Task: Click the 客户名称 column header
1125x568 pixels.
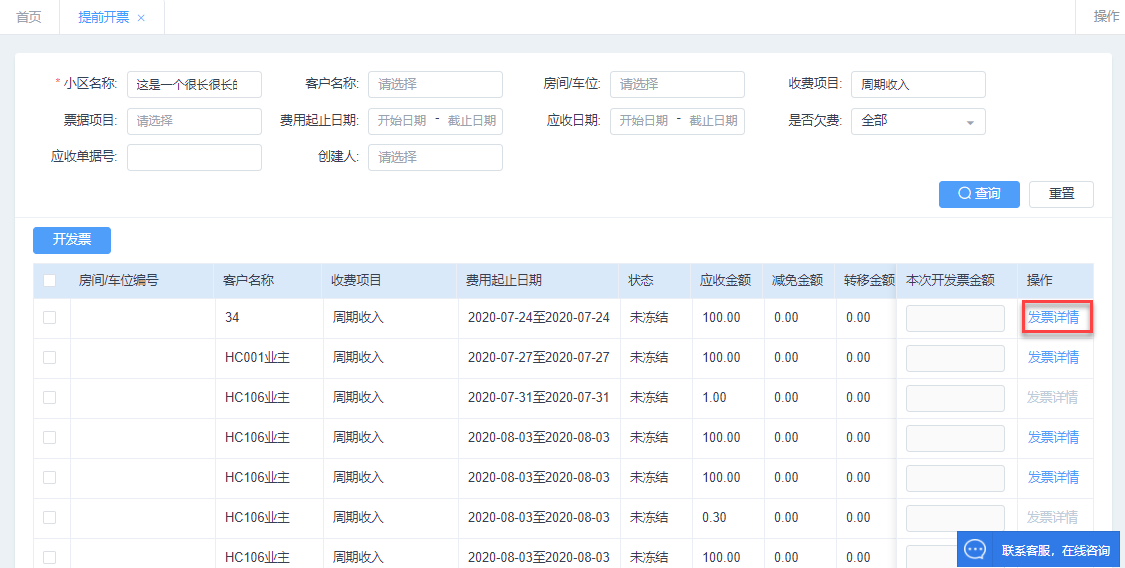Action: (x=248, y=280)
